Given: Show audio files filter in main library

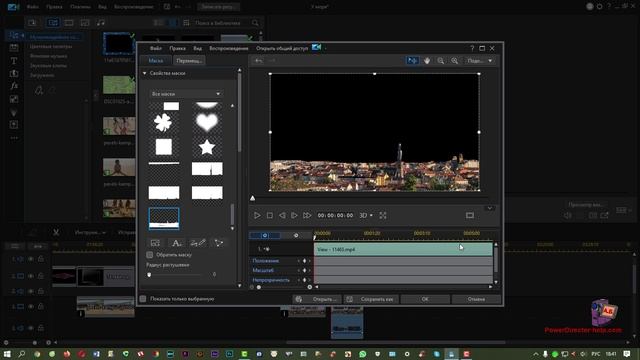Looking at the screenshot, I should point(101,22).
